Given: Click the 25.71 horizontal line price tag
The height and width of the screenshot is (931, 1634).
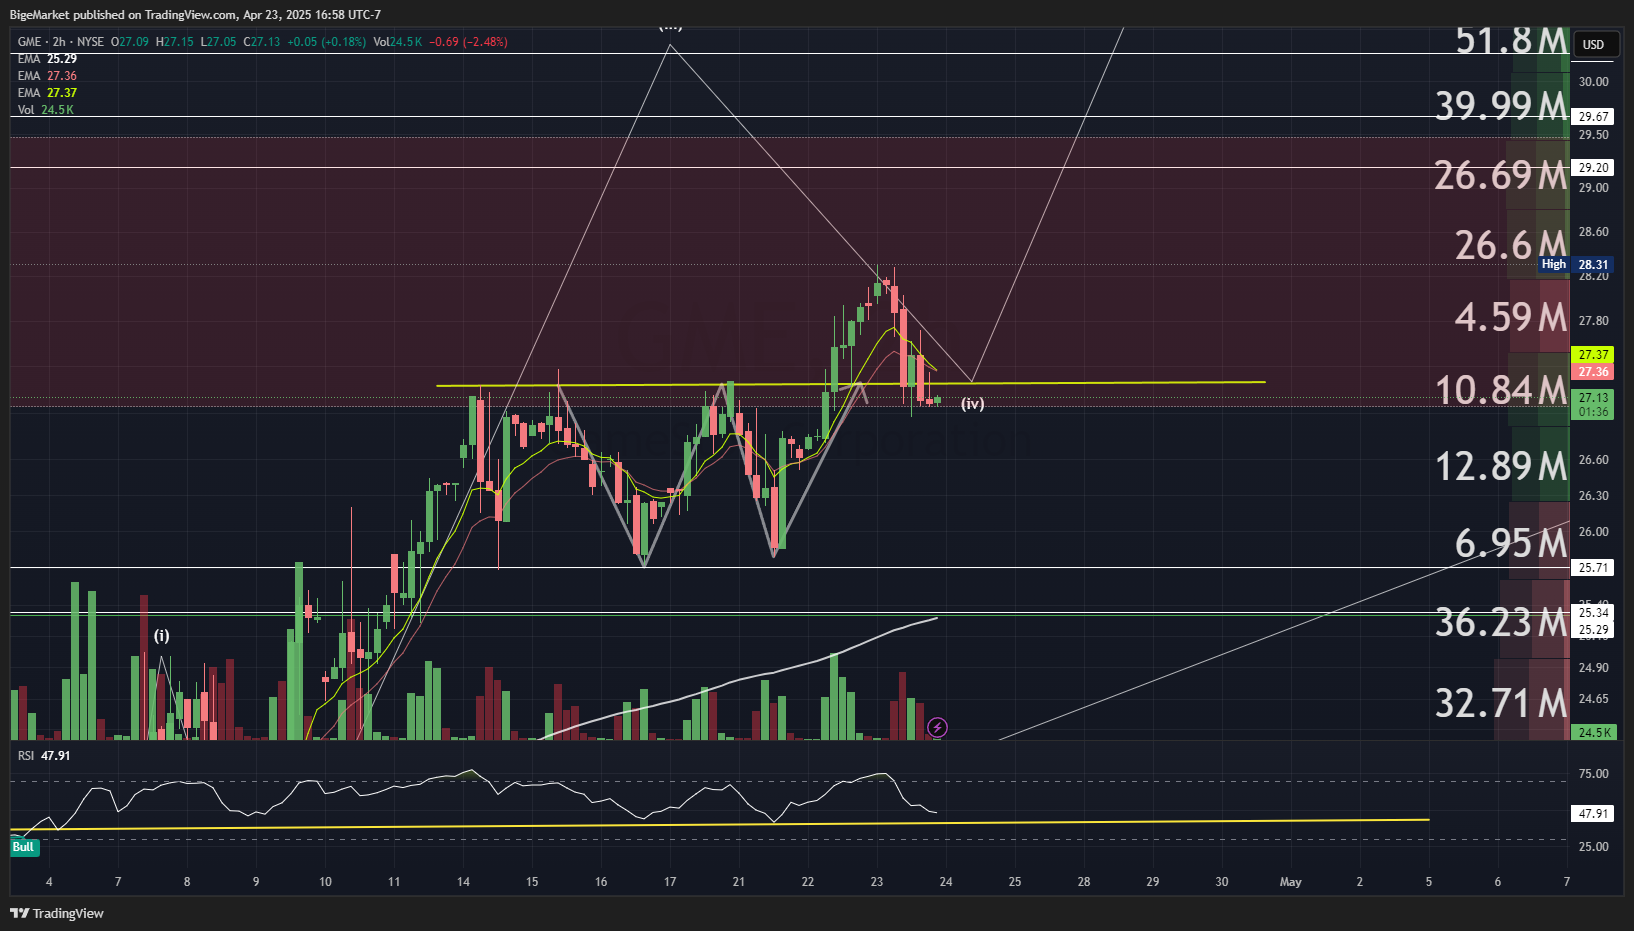Looking at the screenshot, I should point(1593,568).
